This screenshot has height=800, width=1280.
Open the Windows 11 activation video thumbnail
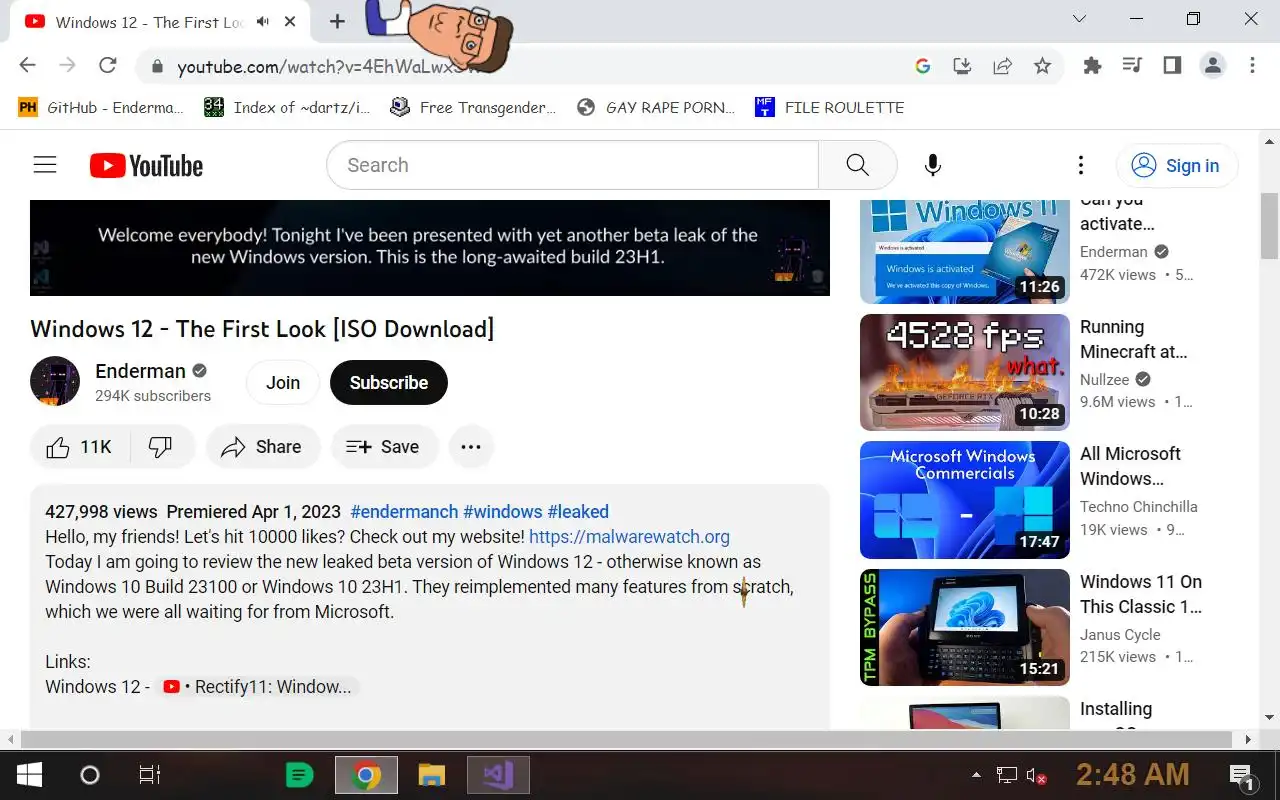click(965, 250)
